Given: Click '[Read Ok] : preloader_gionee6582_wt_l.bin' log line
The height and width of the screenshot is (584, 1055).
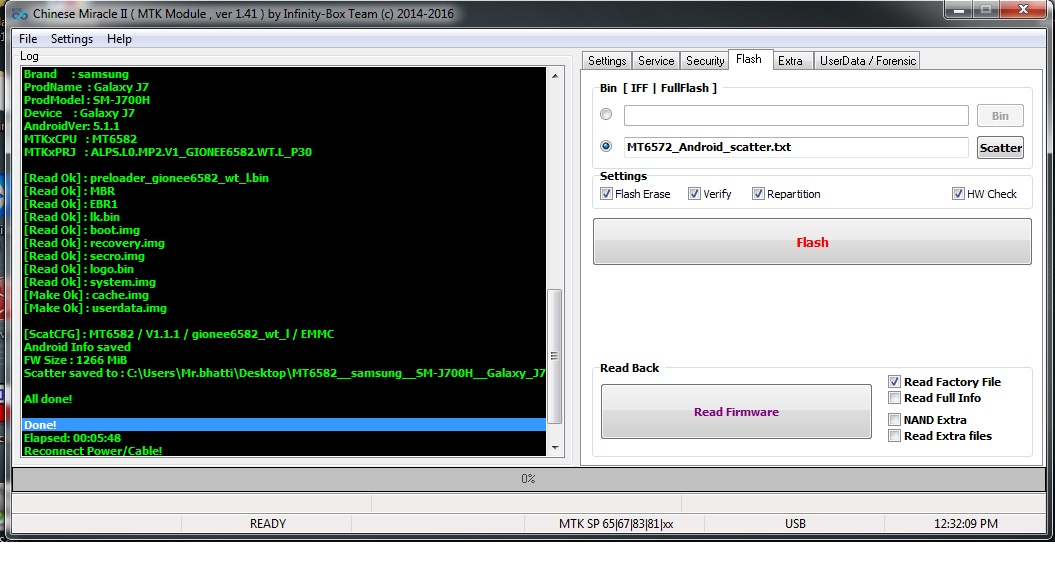Looking at the screenshot, I should (x=146, y=178).
